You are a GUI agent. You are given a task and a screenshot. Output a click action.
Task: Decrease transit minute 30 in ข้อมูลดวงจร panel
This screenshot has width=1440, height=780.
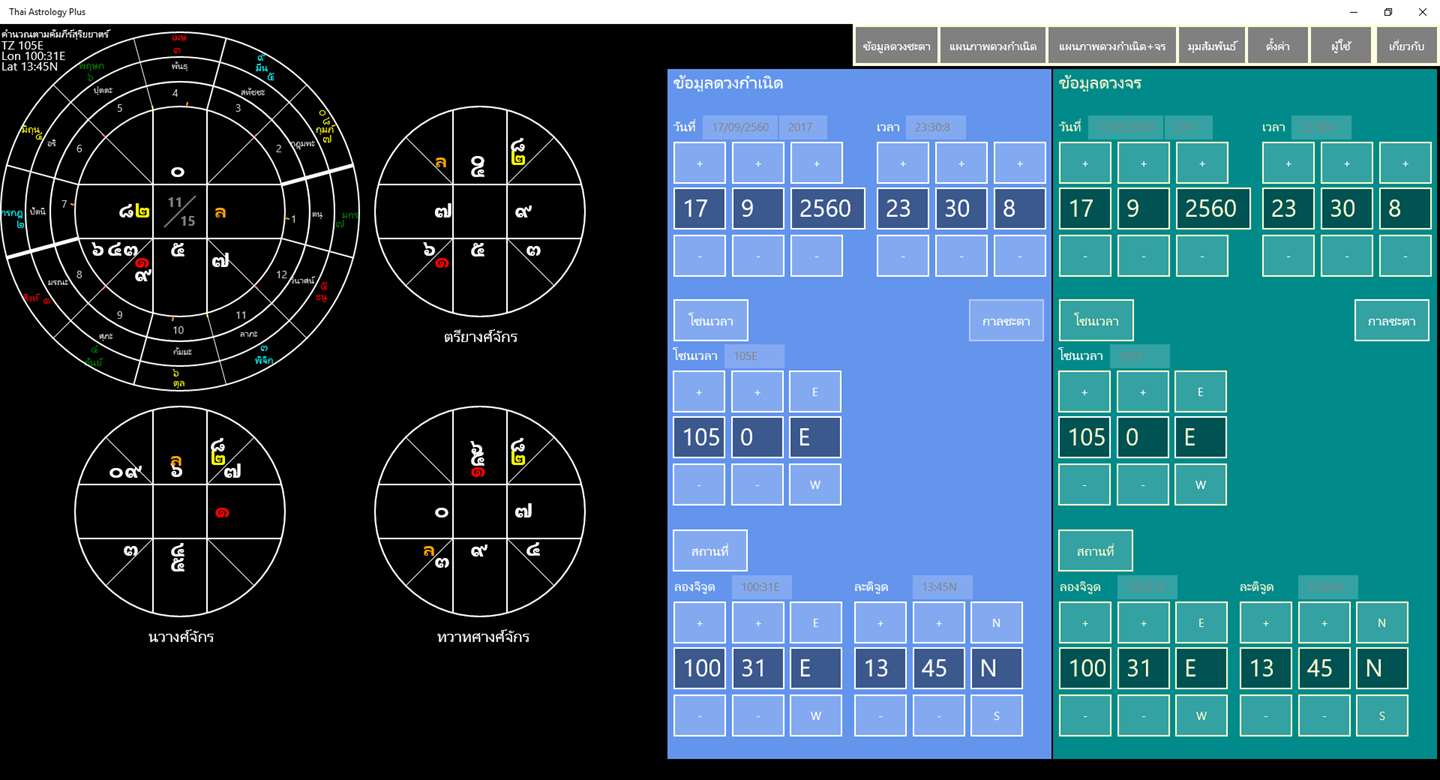pos(1346,256)
